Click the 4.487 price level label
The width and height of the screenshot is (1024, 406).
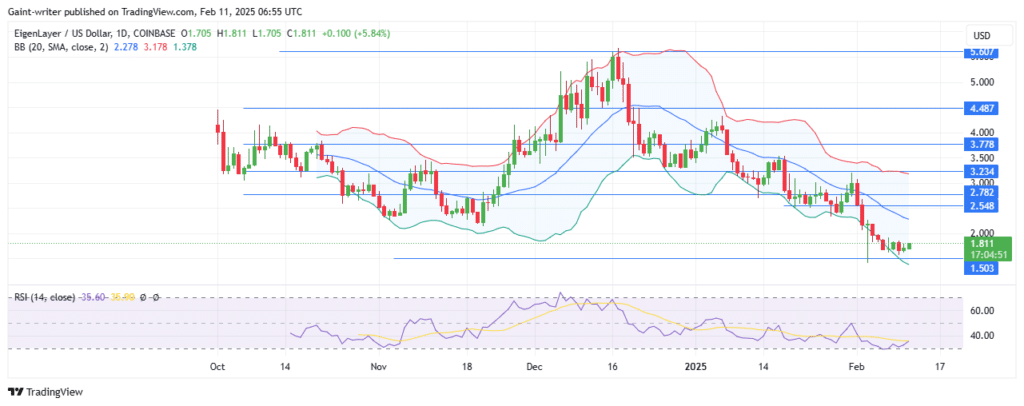[980, 109]
